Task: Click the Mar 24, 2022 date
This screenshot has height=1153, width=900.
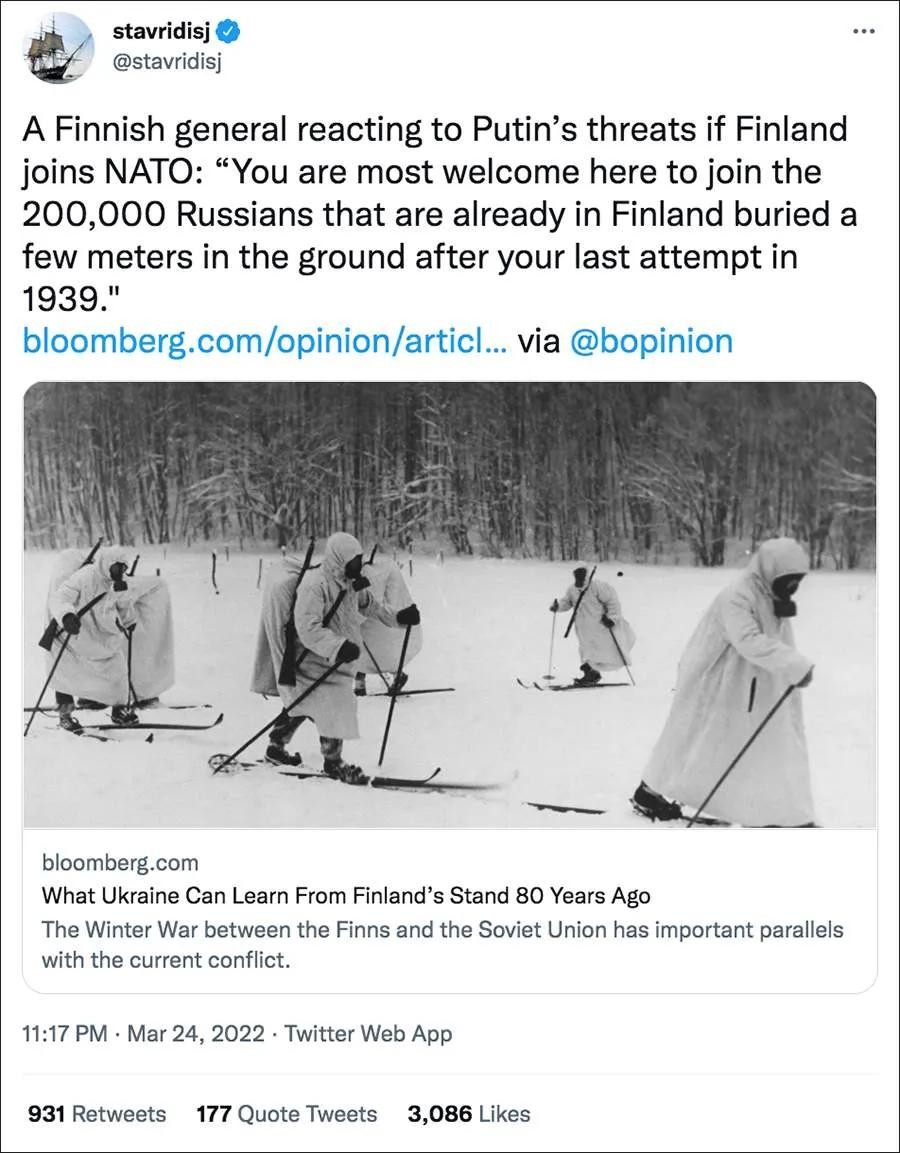Action: 195,1033
